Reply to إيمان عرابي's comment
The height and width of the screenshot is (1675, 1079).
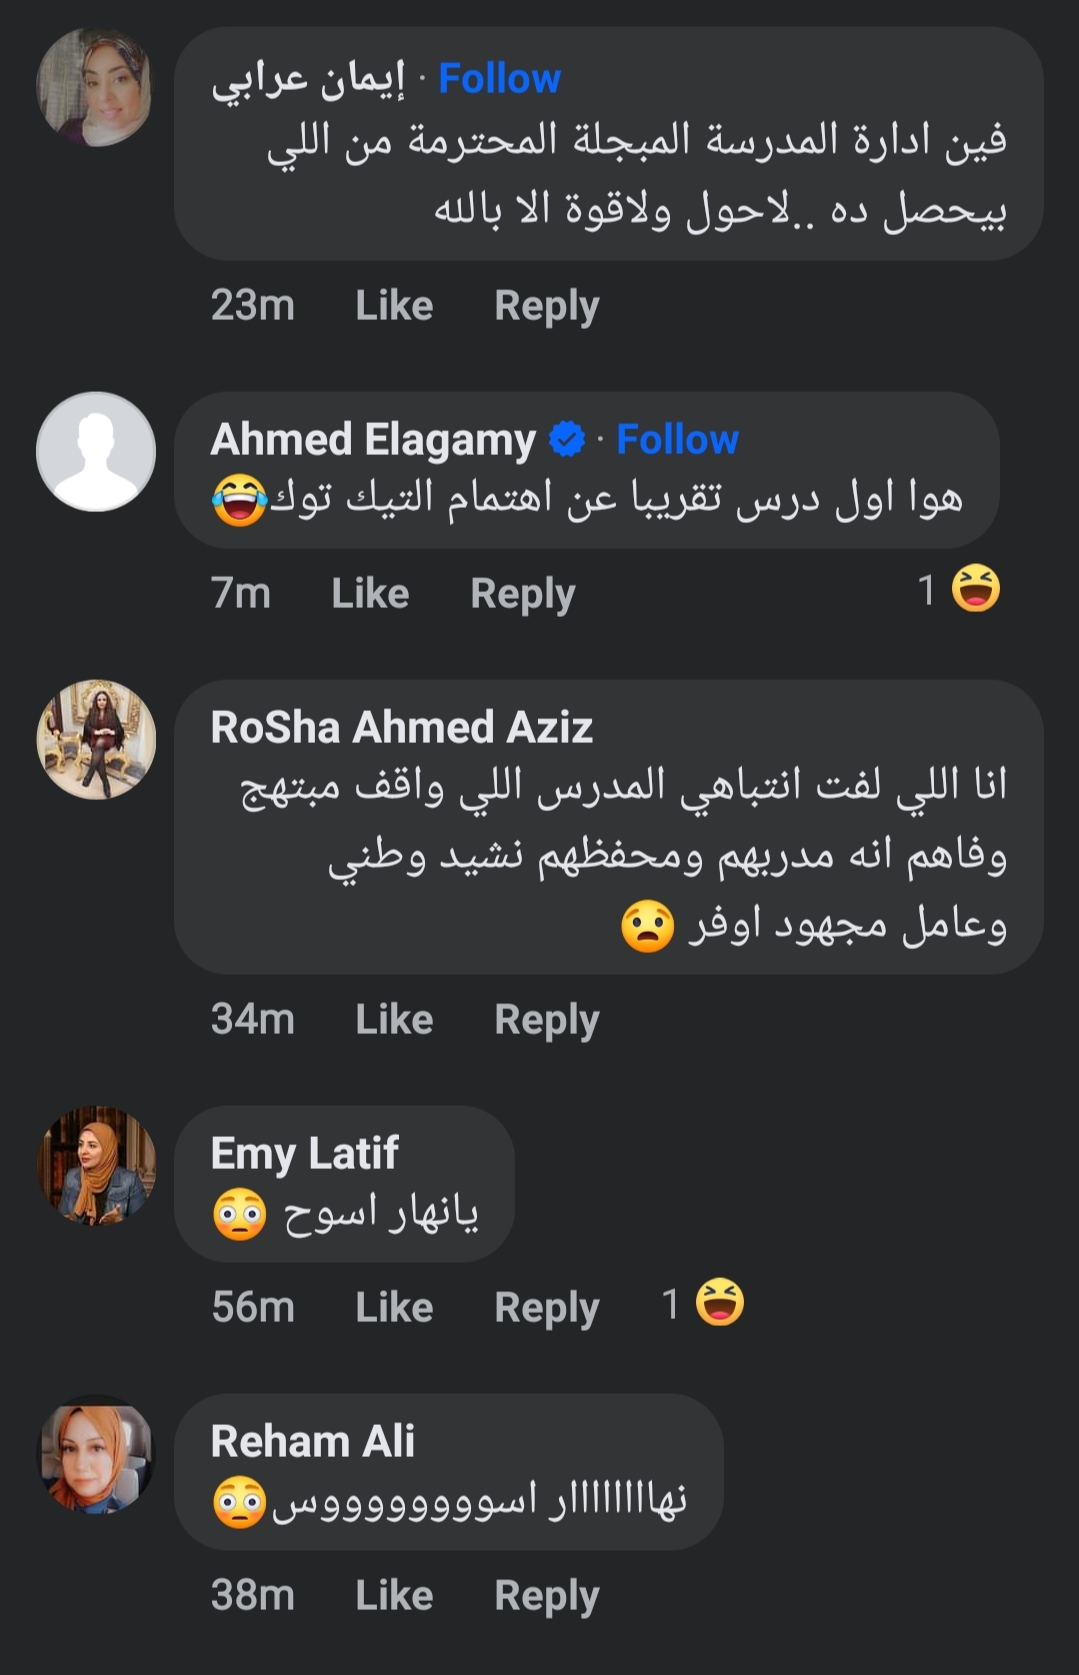coord(546,306)
